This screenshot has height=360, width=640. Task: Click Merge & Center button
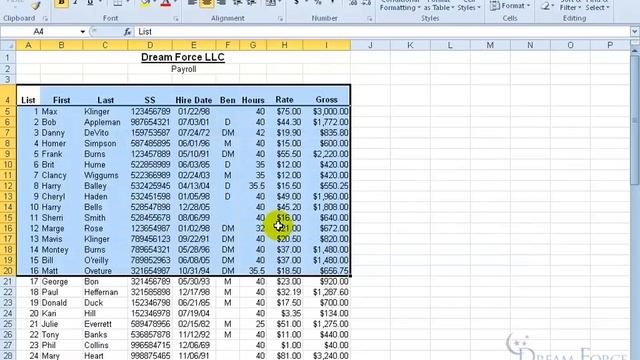(x=270, y=3)
